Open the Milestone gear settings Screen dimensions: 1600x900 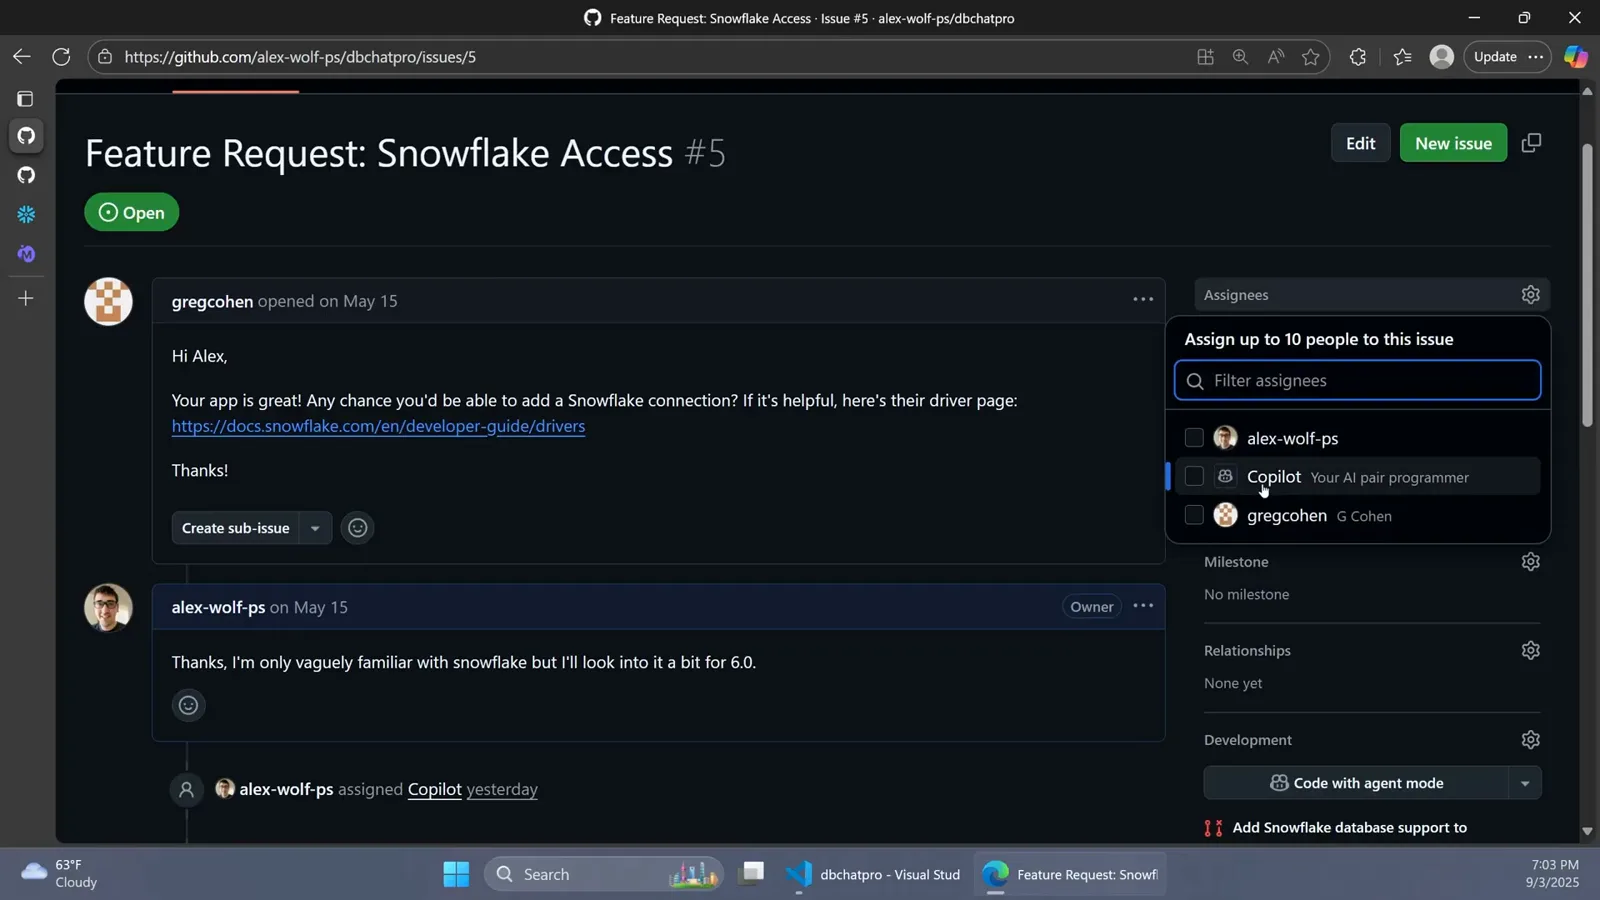1530,562
